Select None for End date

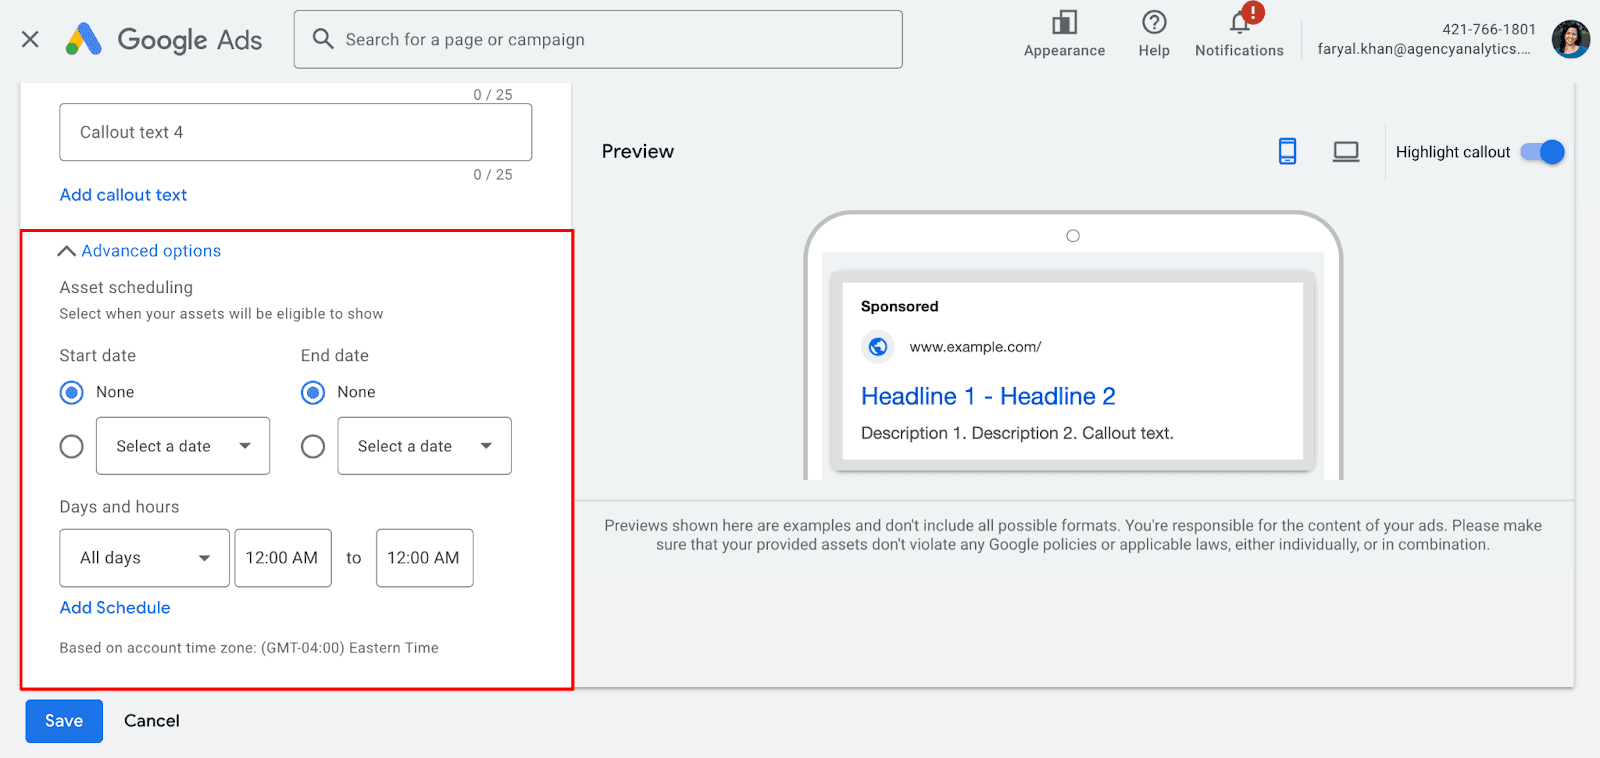click(x=313, y=392)
